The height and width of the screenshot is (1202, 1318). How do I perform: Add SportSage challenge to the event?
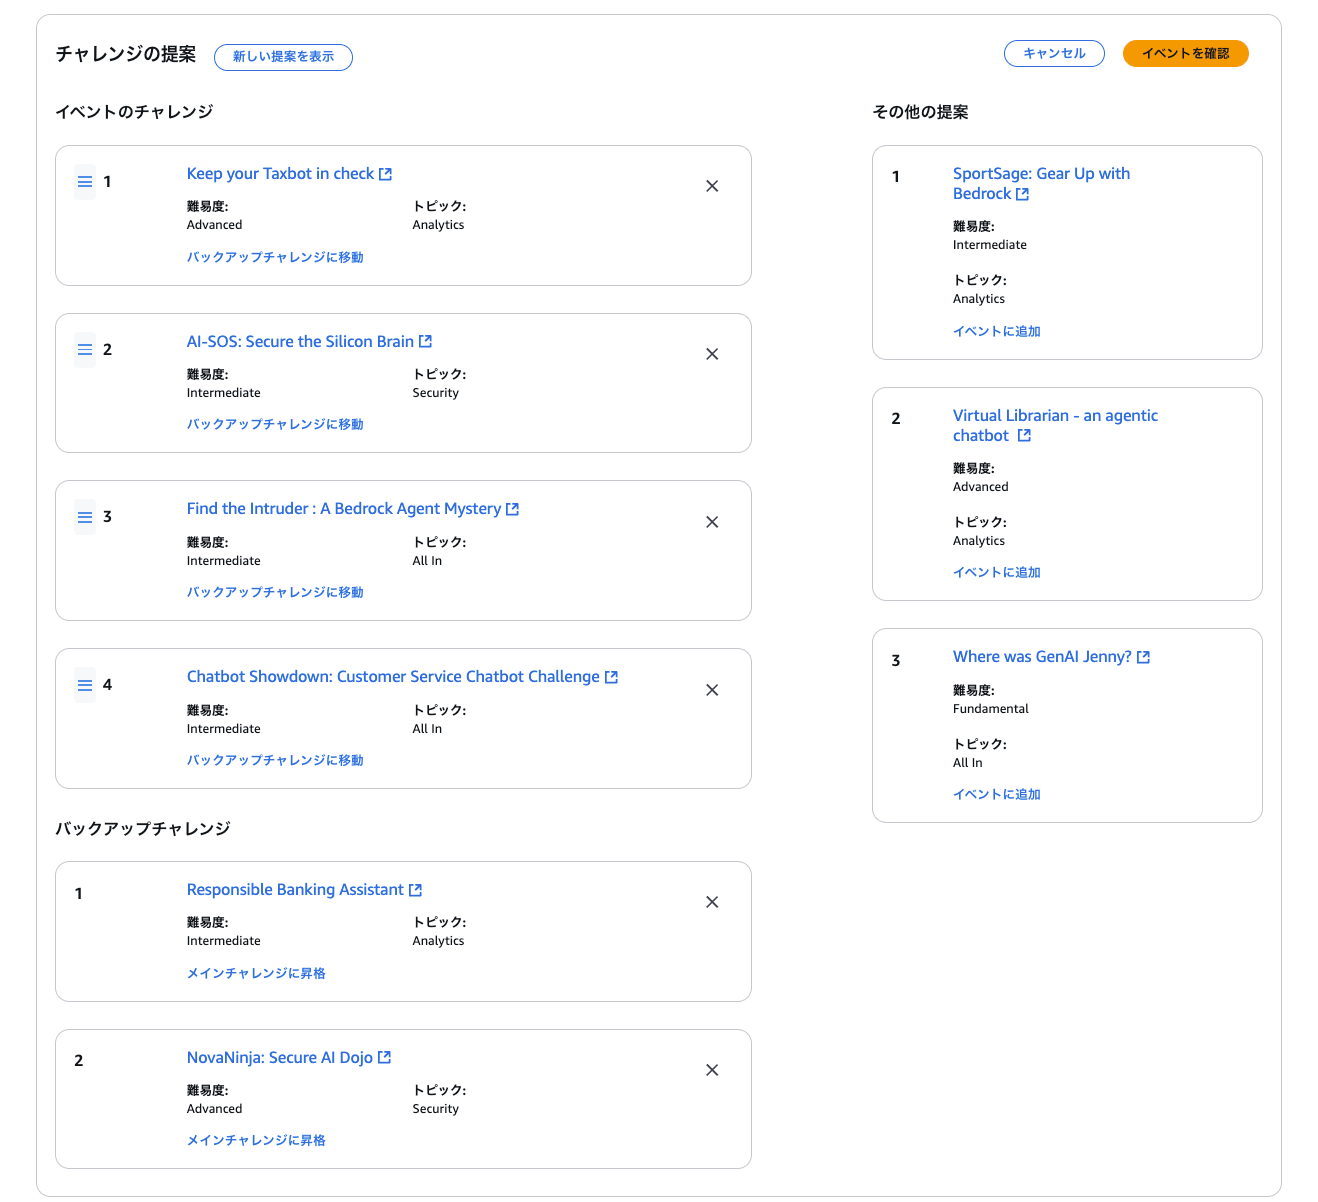996,332
